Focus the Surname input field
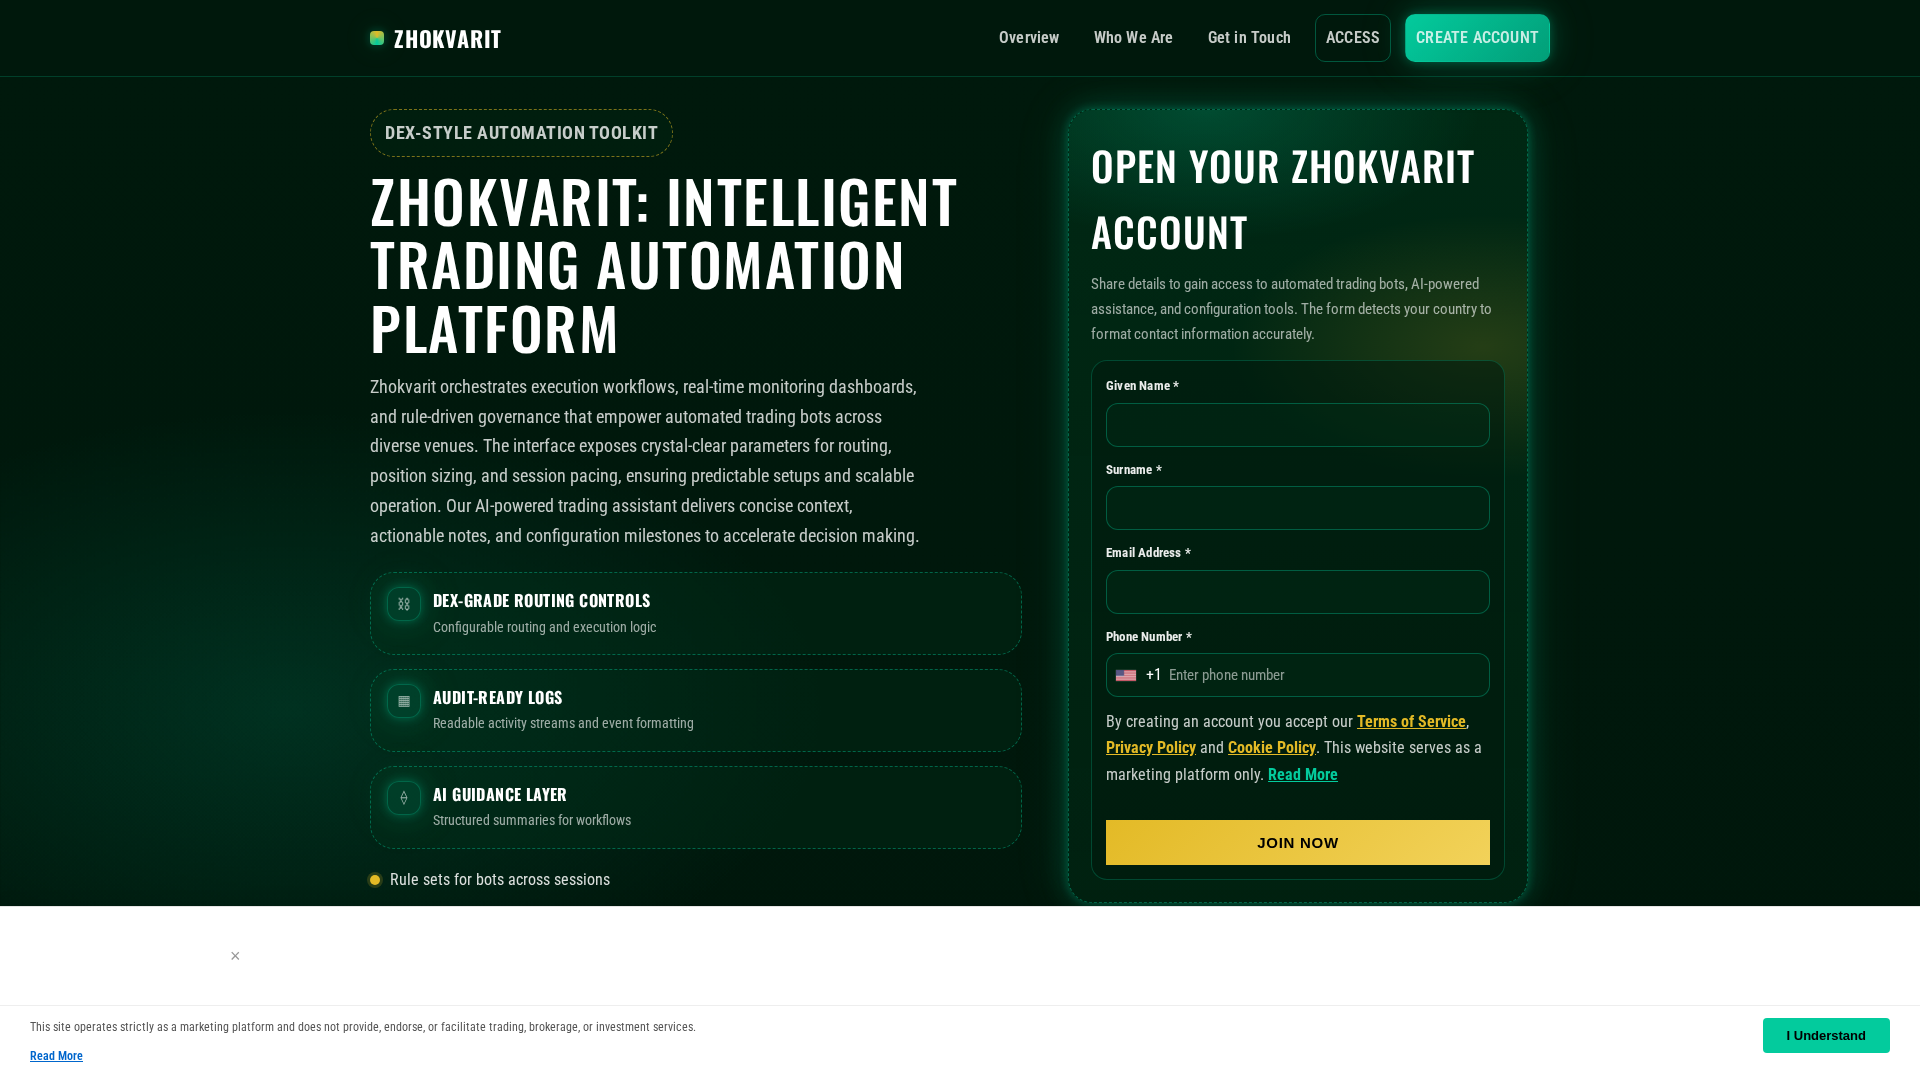Screen dimensions: 1920x1080 click(x=1298, y=508)
